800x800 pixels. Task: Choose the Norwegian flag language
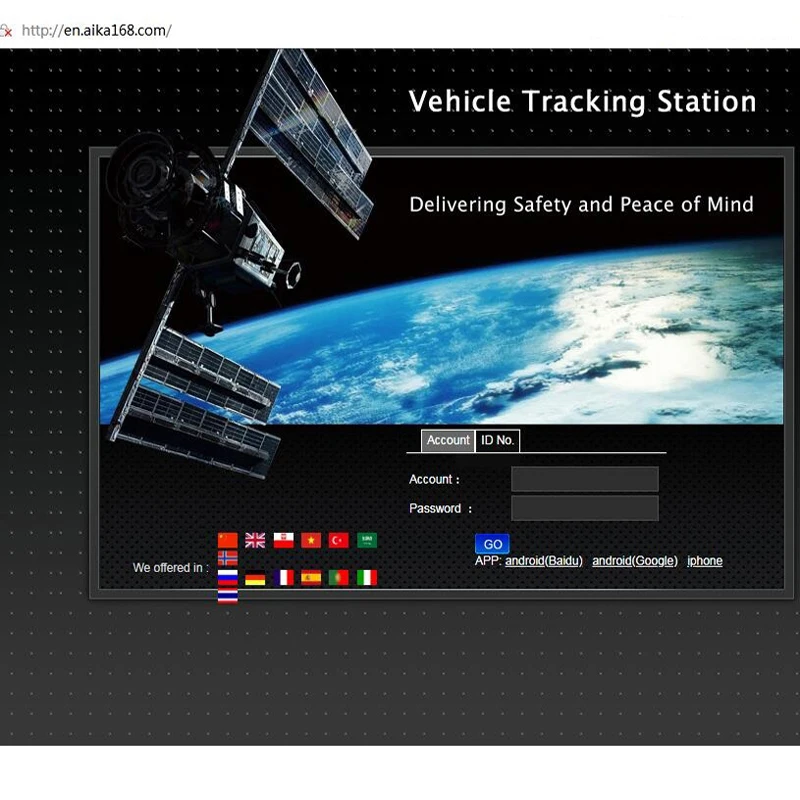(x=228, y=558)
